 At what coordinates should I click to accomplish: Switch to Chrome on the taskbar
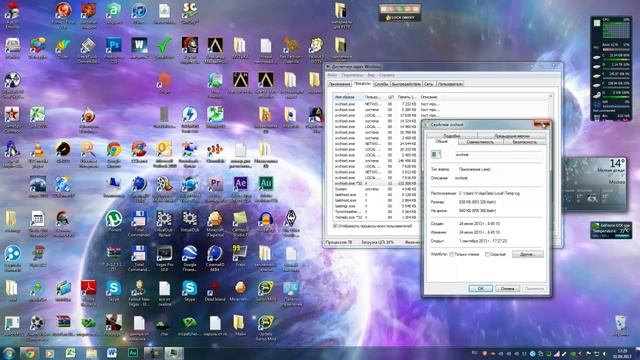click(x=29, y=353)
